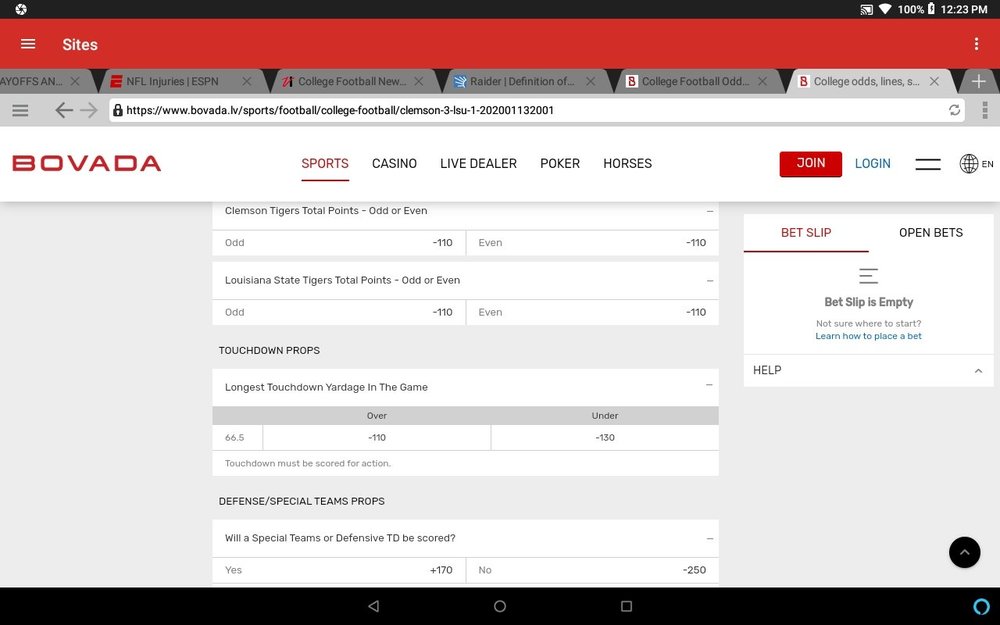Image resolution: width=1000 pixels, height=625 pixels.
Task: Open Learn how to place a bet
Action: [868, 336]
